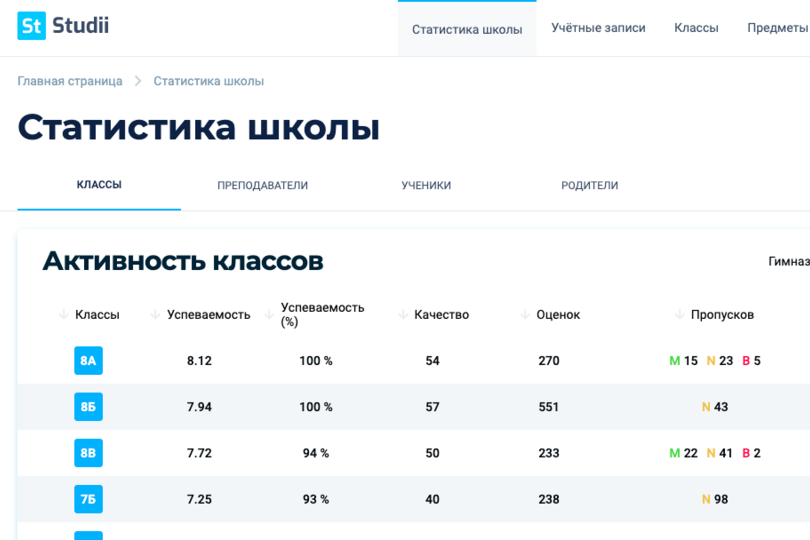This screenshot has width=810, height=540.
Task: Click the 7.25 score in 7Б row
Action: (199, 499)
